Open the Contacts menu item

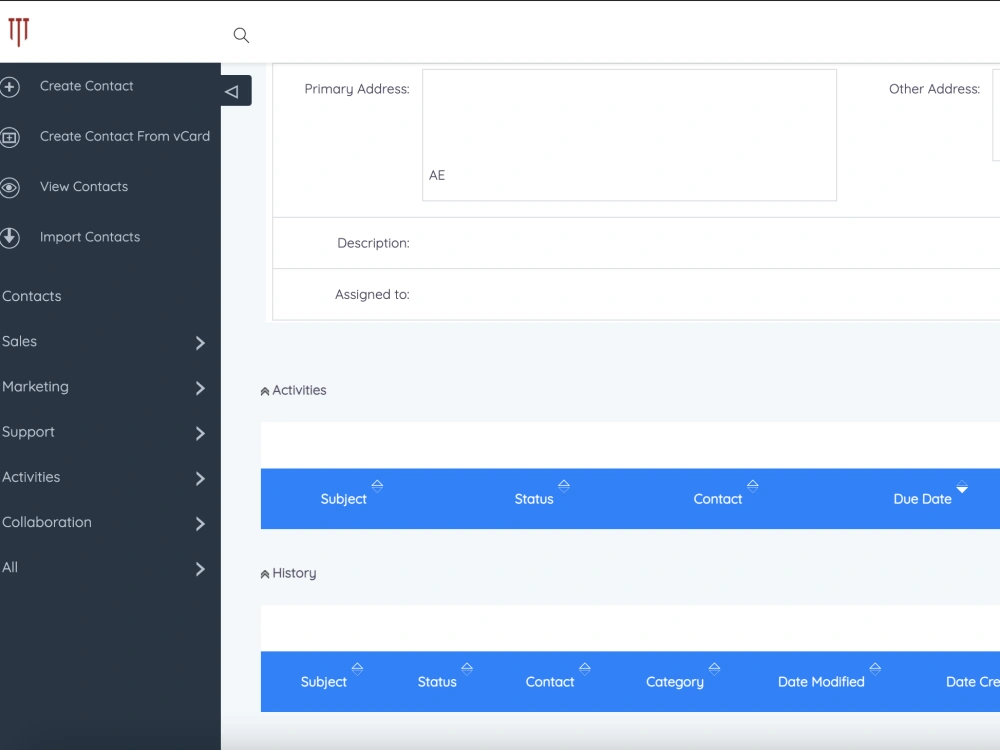coord(31,296)
